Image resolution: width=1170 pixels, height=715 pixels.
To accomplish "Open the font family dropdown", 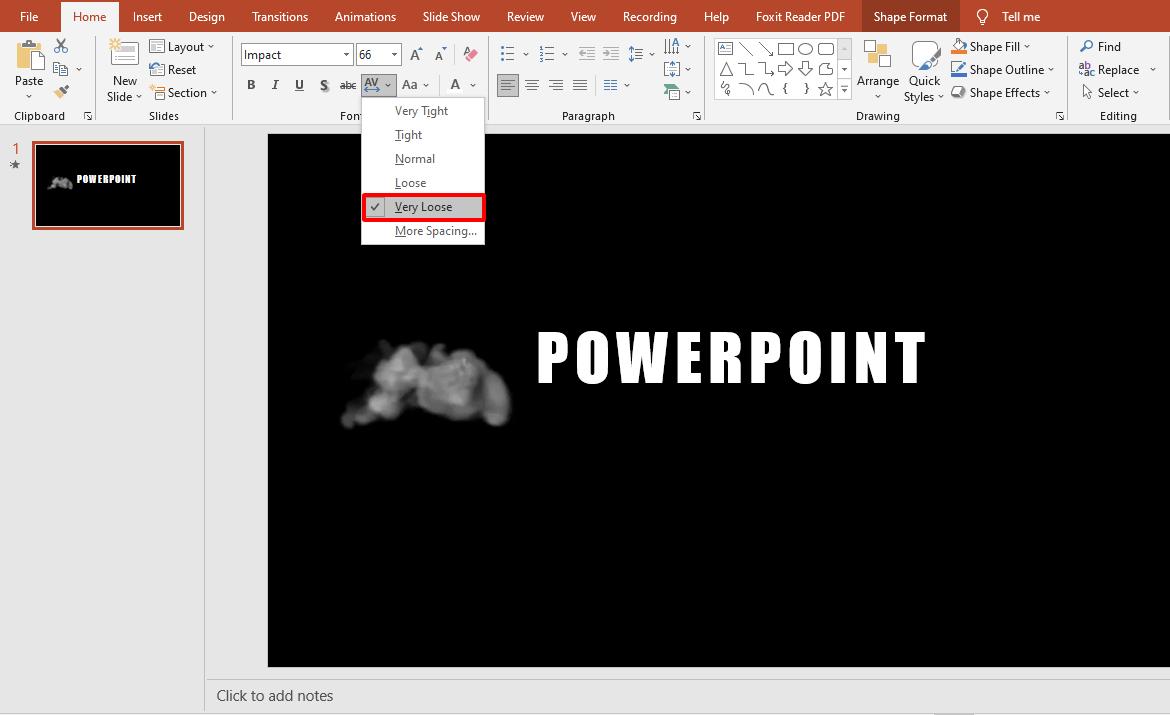I will (x=345, y=54).
